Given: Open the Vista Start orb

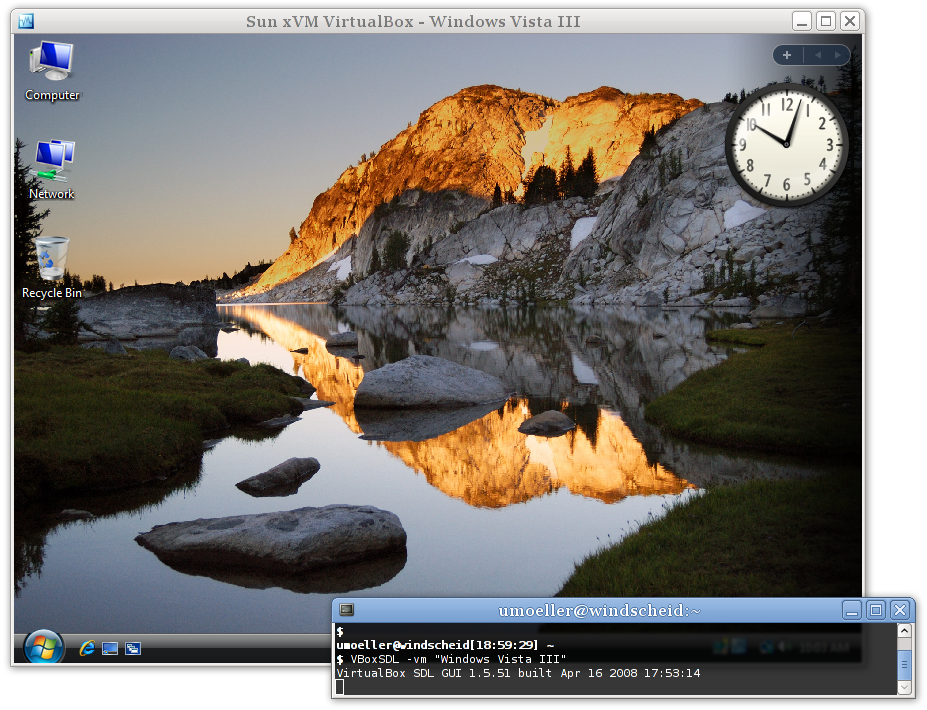Looking at the screenshot, I should point(43,648).
